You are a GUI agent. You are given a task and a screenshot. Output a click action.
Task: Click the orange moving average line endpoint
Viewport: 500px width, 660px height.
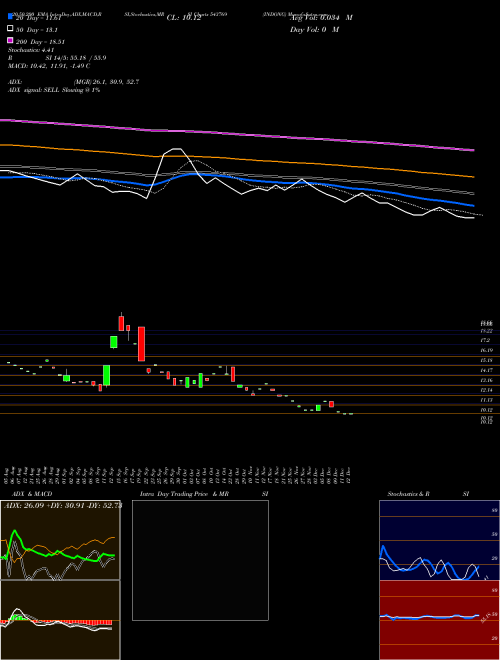coord(474,177)
